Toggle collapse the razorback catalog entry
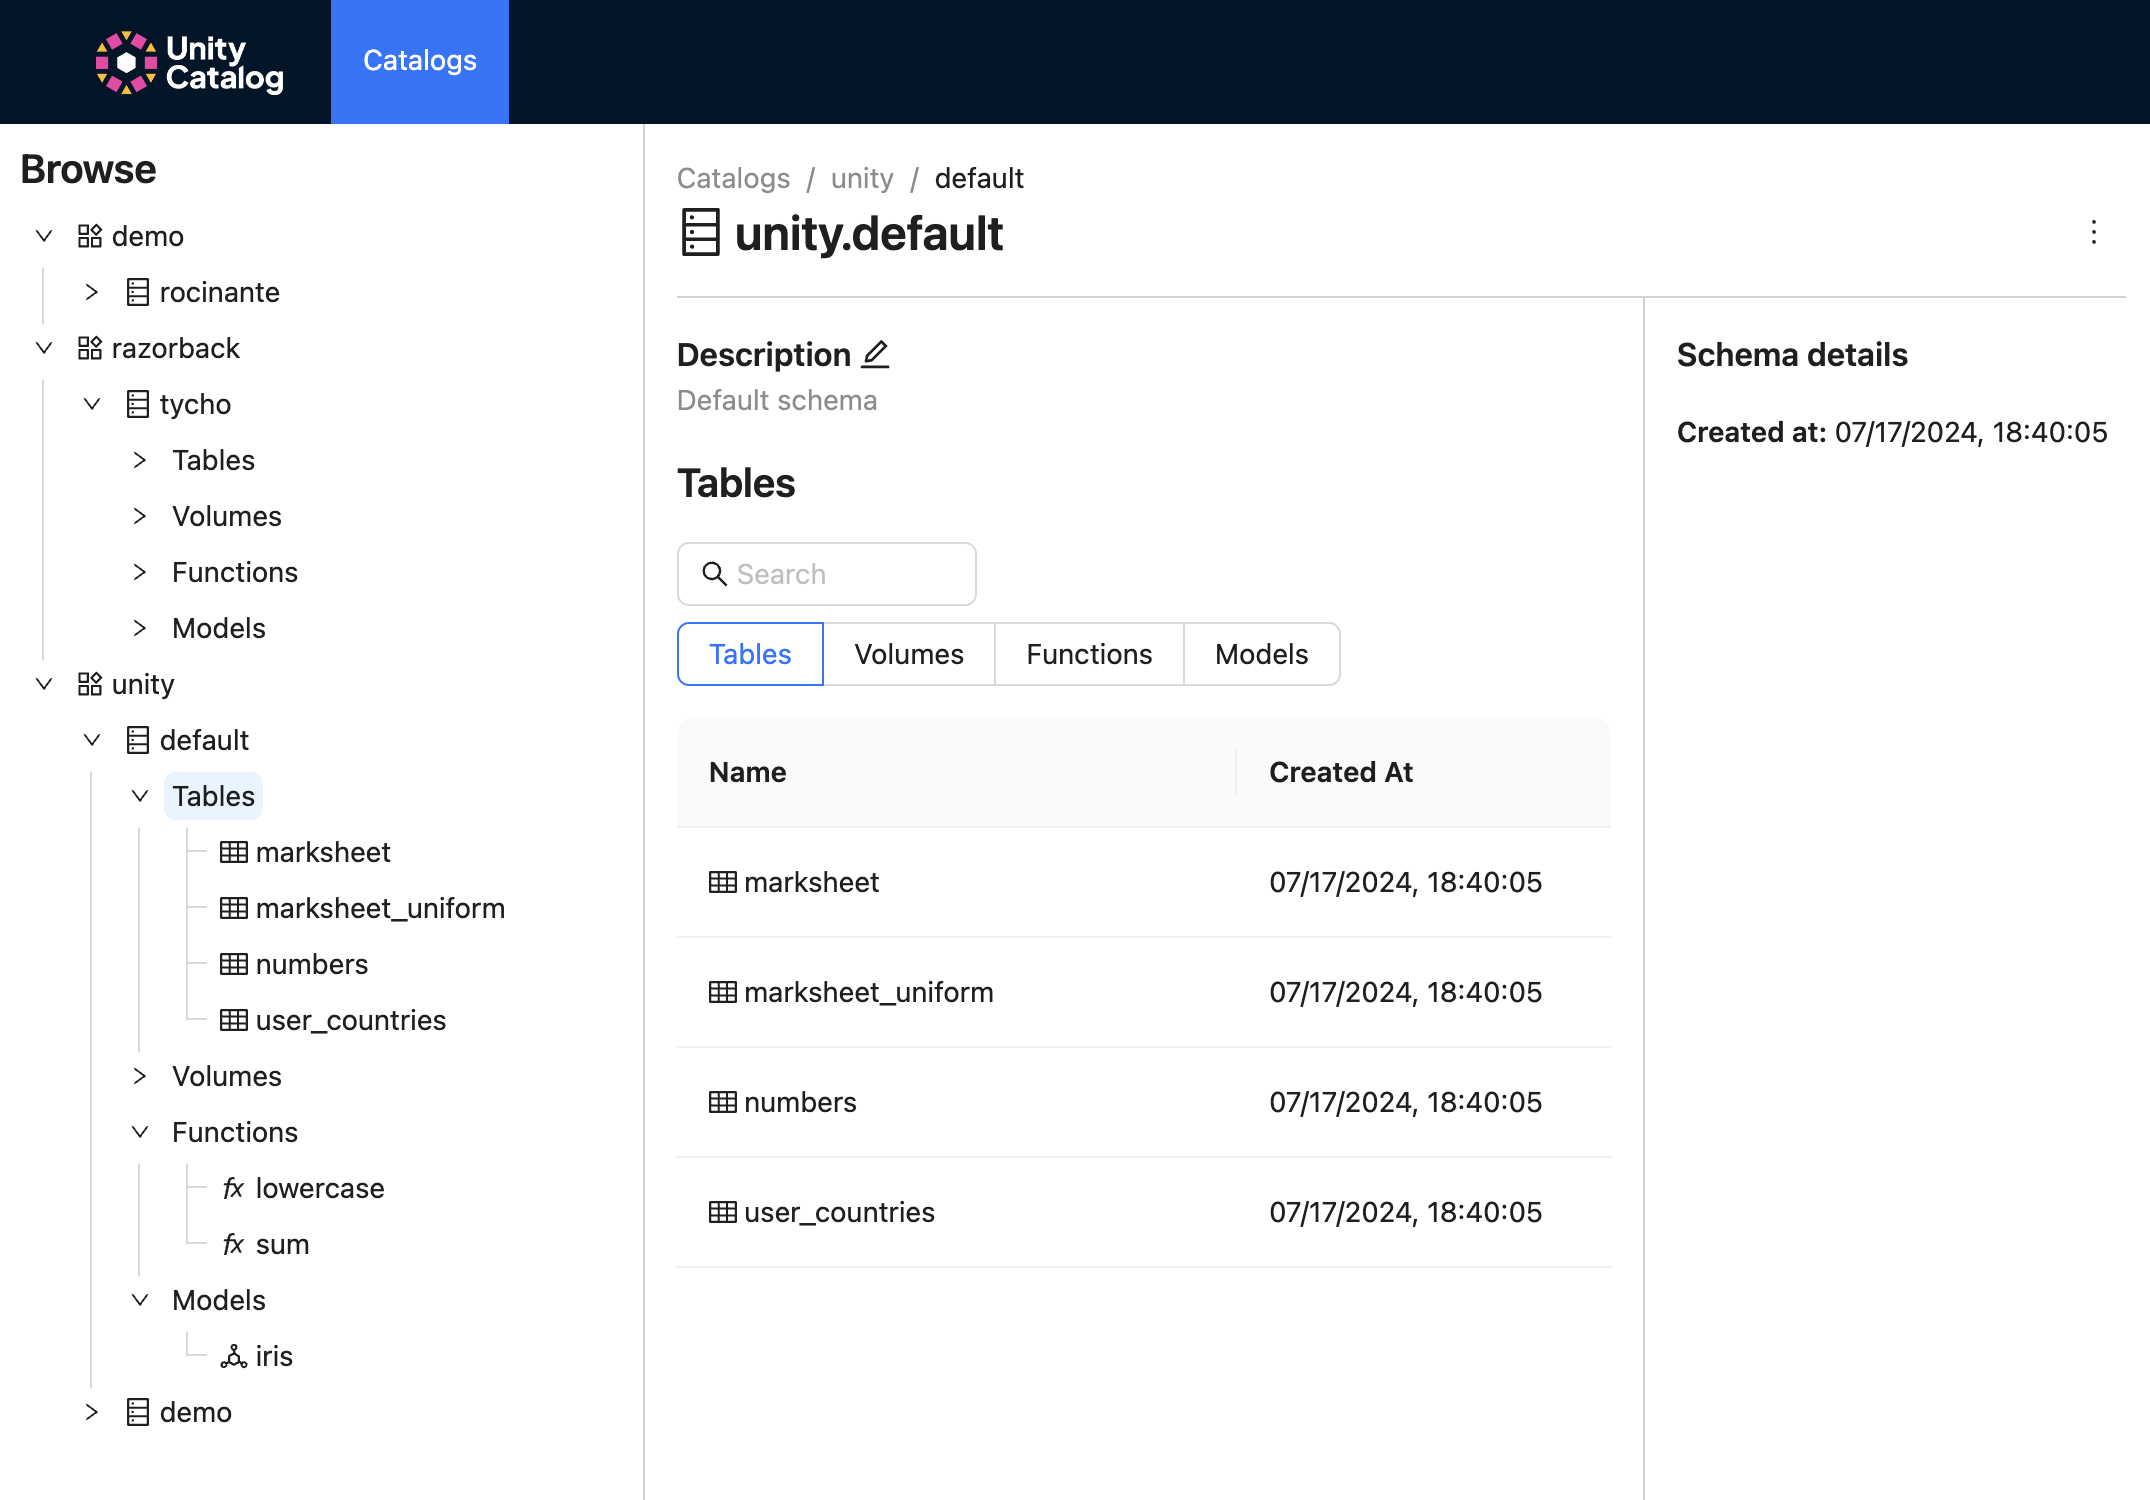 coord(42,346)
